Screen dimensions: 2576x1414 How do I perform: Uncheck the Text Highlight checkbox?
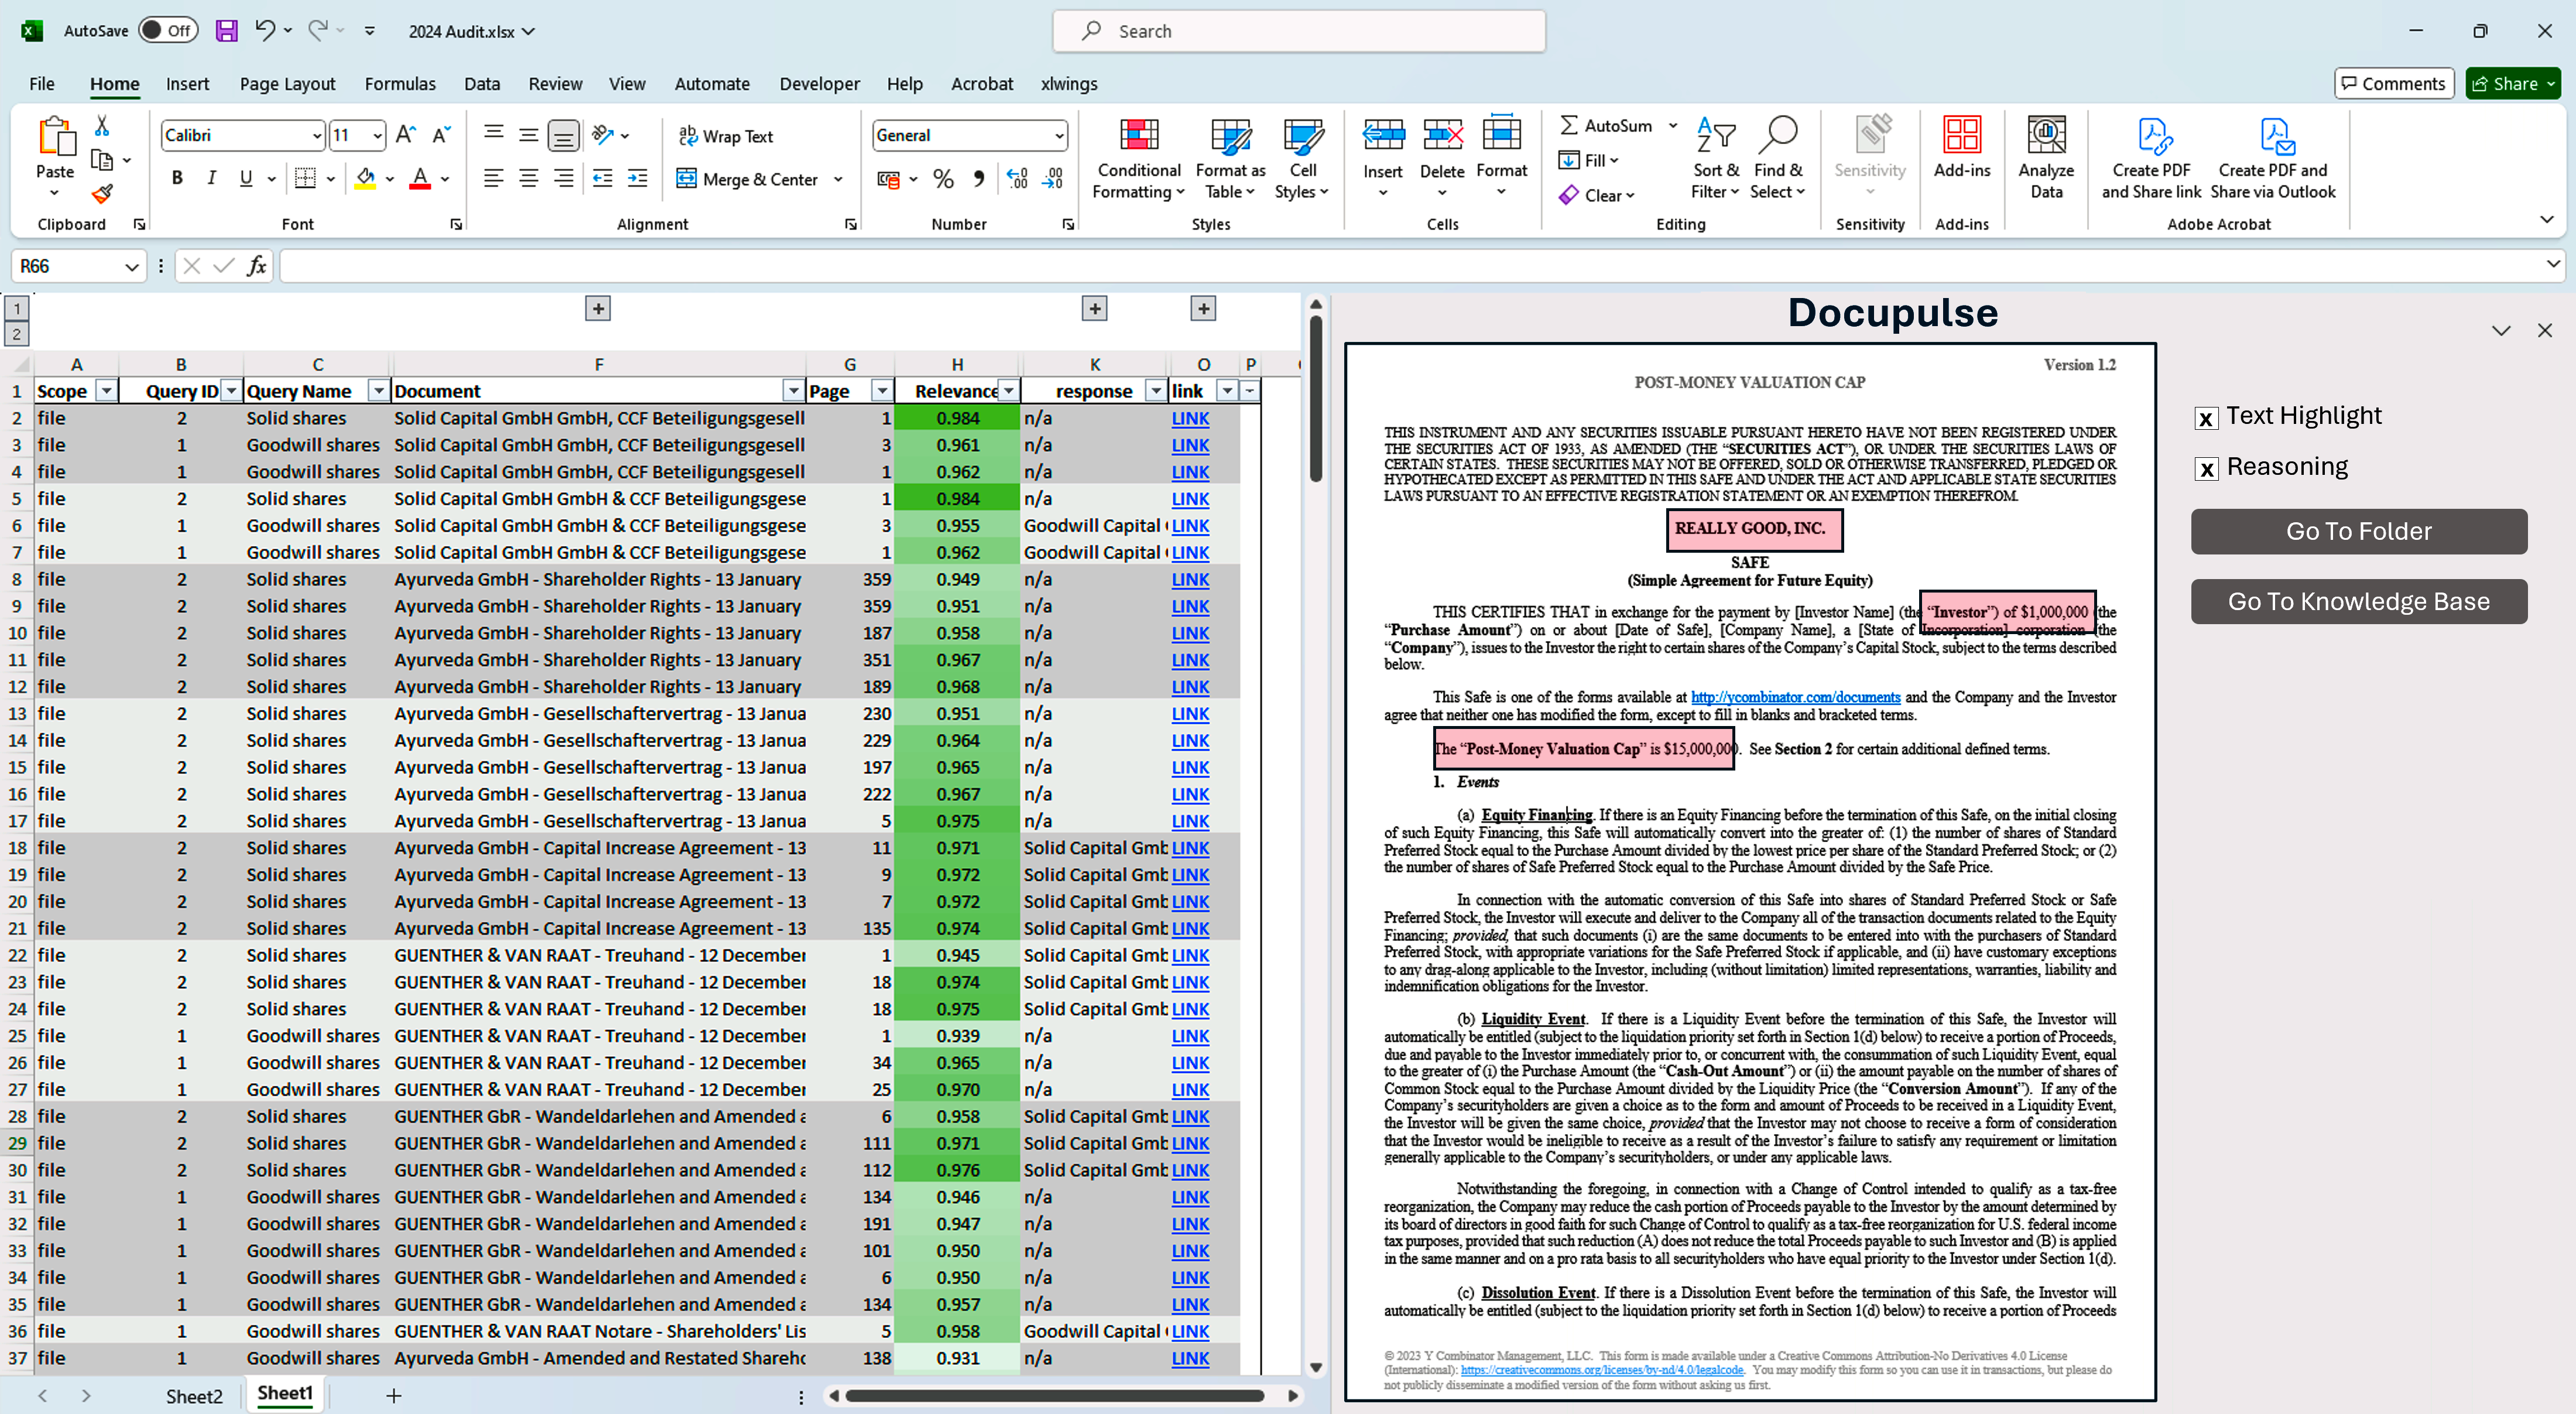pos(2206,418)
